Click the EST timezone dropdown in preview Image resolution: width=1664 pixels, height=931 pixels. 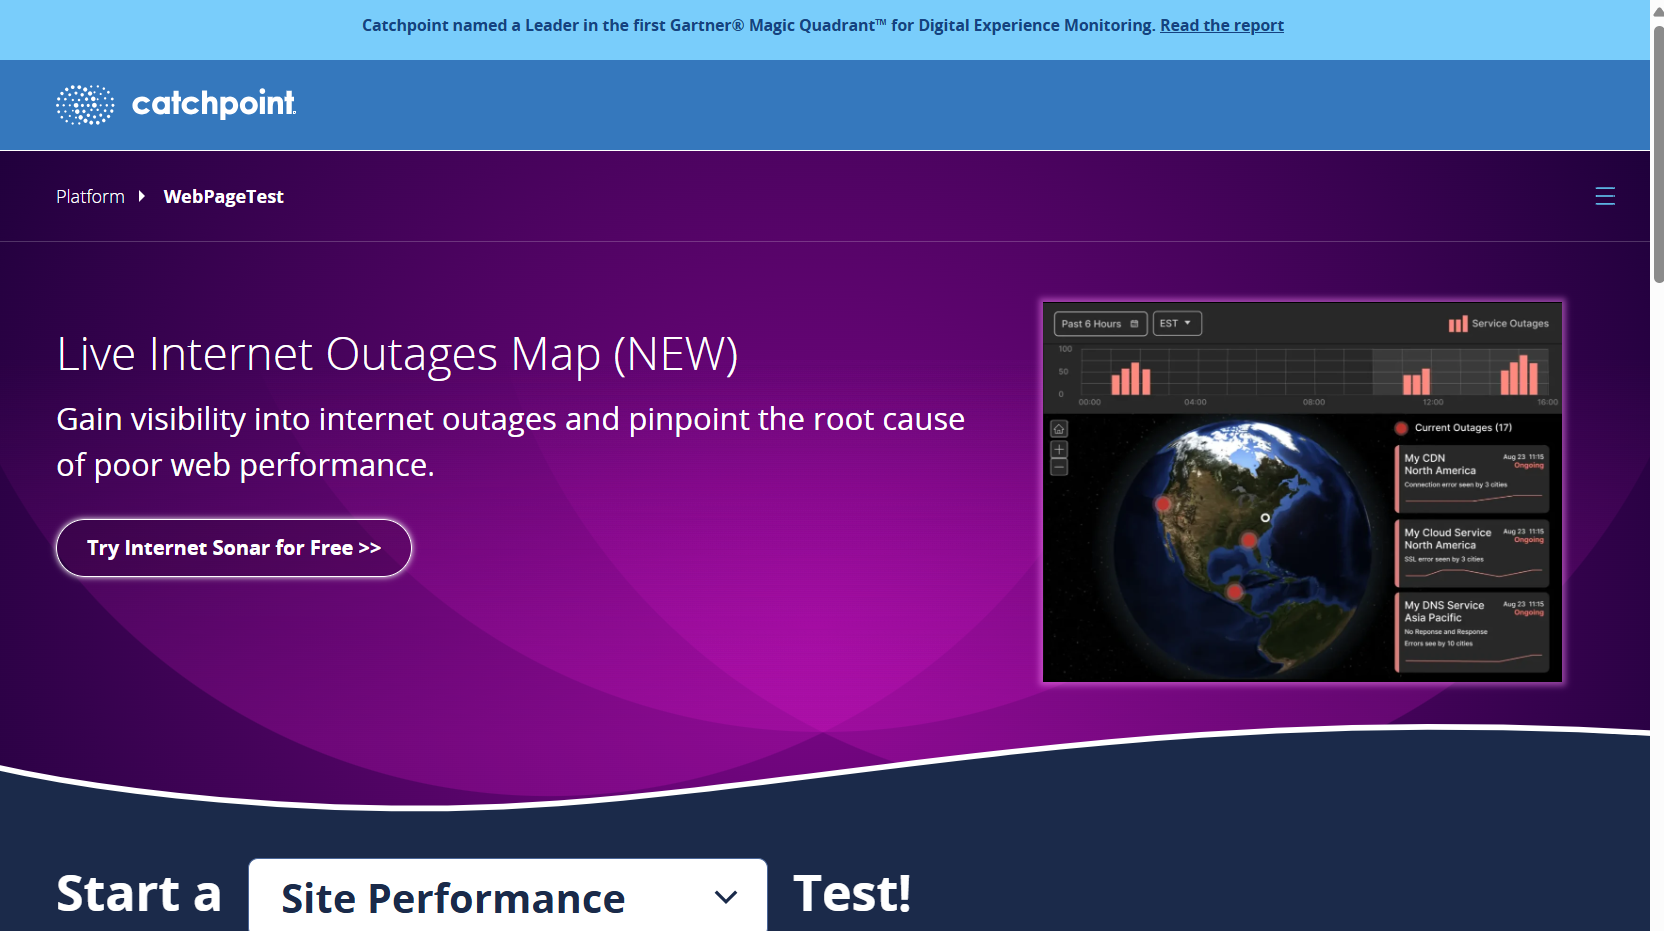click(x=1176, y=324)
